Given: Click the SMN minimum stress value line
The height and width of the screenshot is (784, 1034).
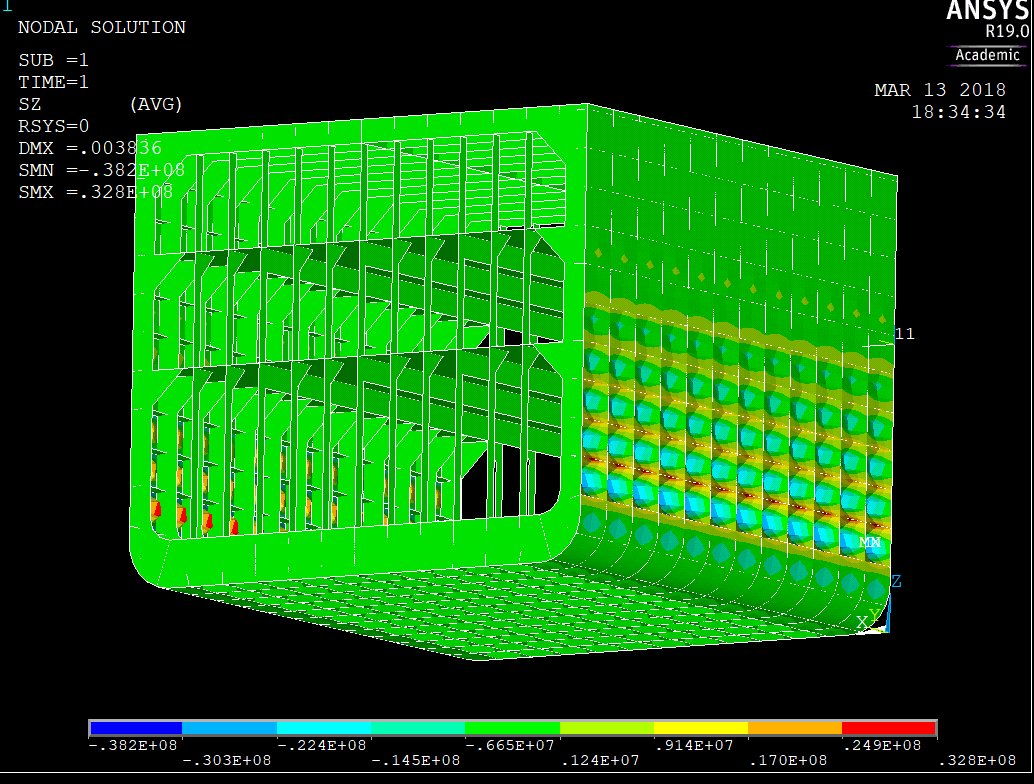Looking at the screenshot, I should click(101, 170).
